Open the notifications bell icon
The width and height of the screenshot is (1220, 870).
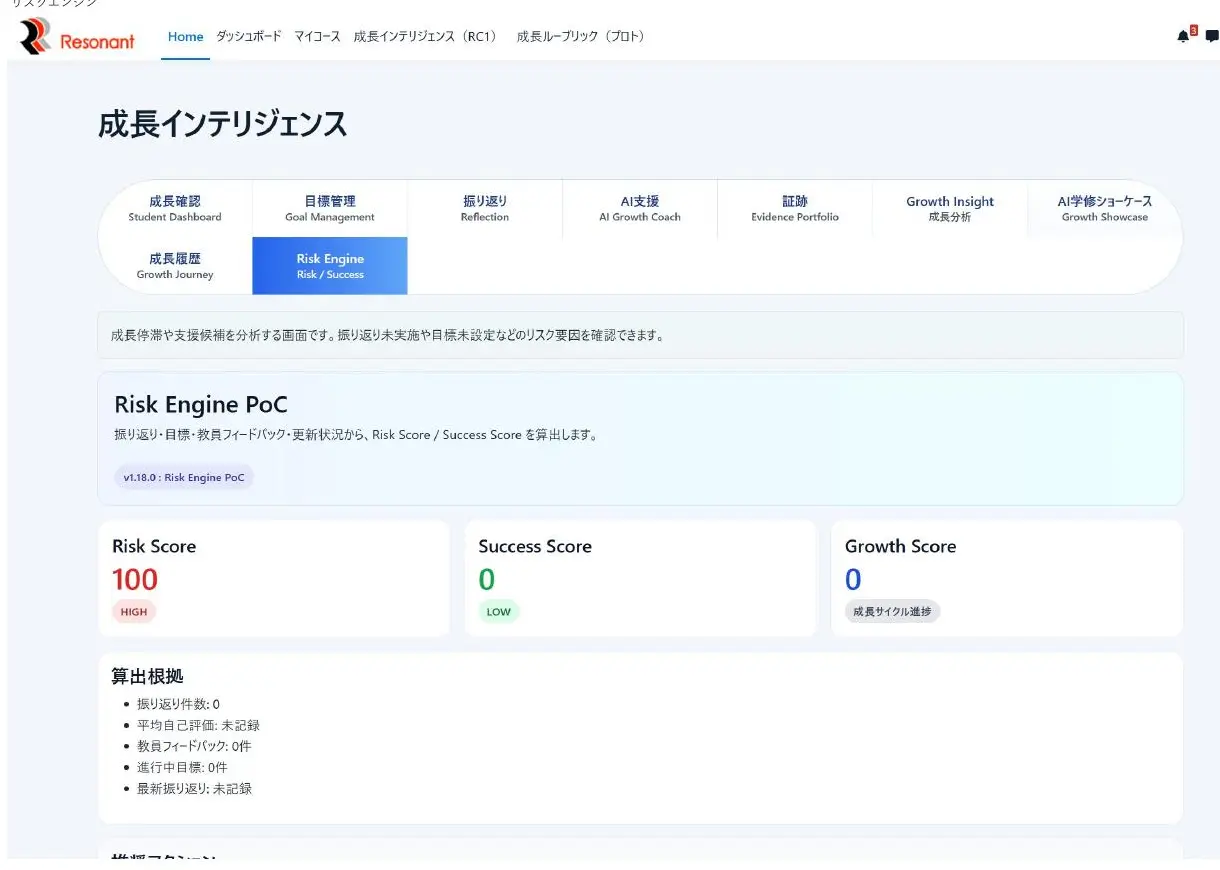[1184, 37]
